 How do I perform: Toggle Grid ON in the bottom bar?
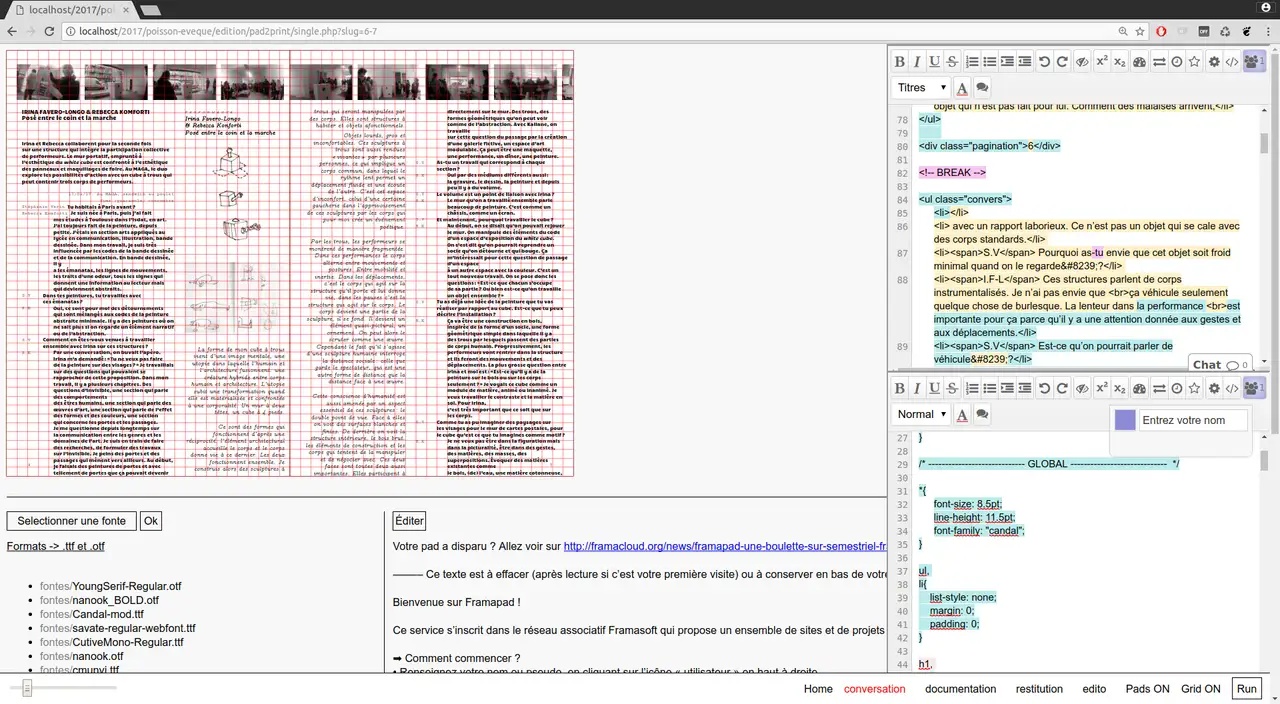click(1200, 689)
